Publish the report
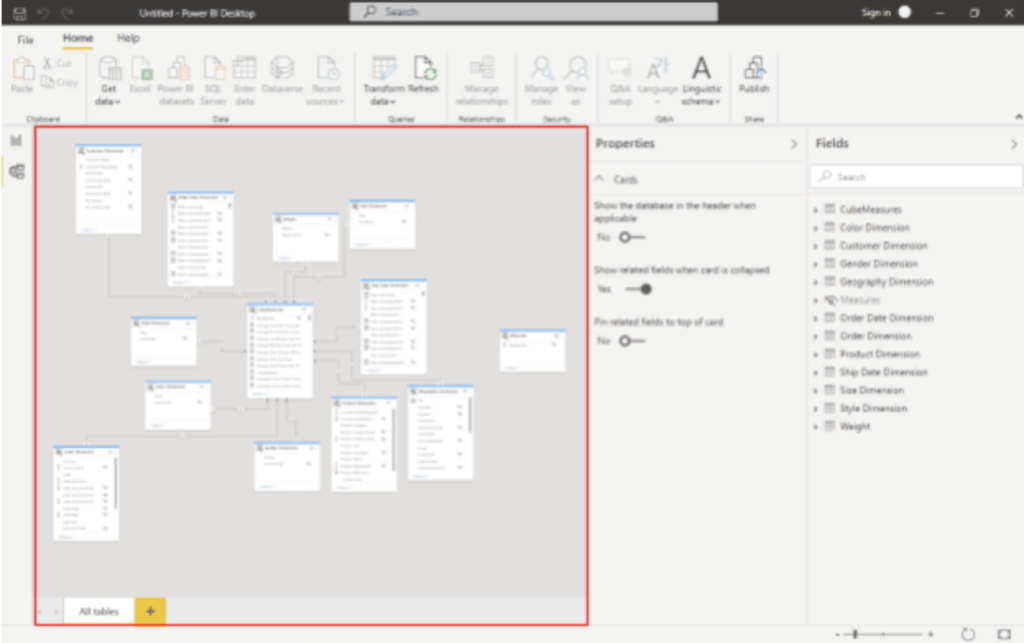 754,74
